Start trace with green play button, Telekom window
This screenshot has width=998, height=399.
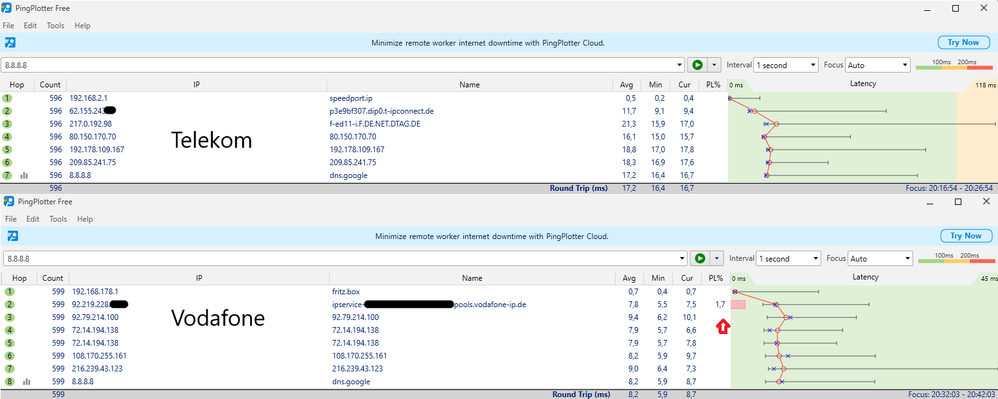pos(698,65)
